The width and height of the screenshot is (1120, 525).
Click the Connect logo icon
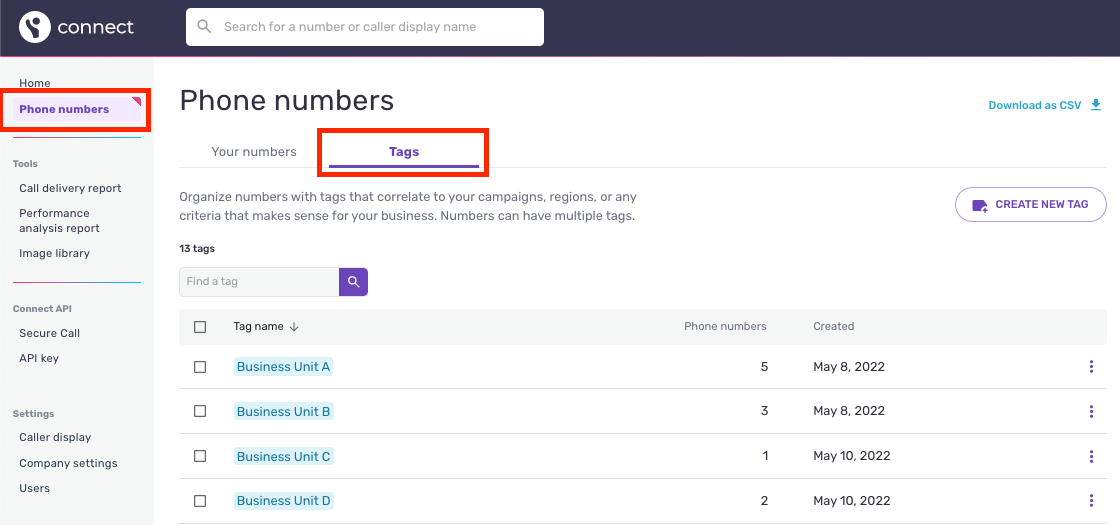pos(35,27)
